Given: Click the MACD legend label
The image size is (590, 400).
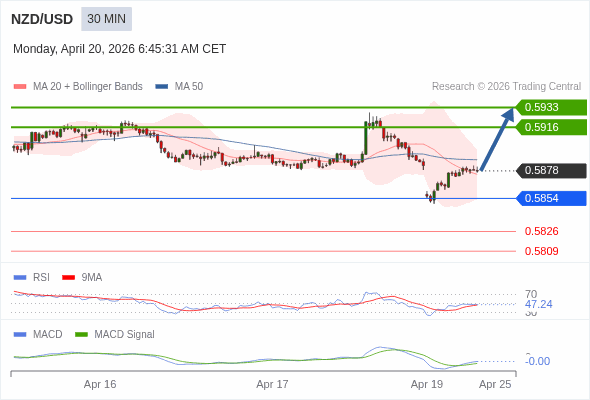Looking at the screenshot, I should pos(48,335).
